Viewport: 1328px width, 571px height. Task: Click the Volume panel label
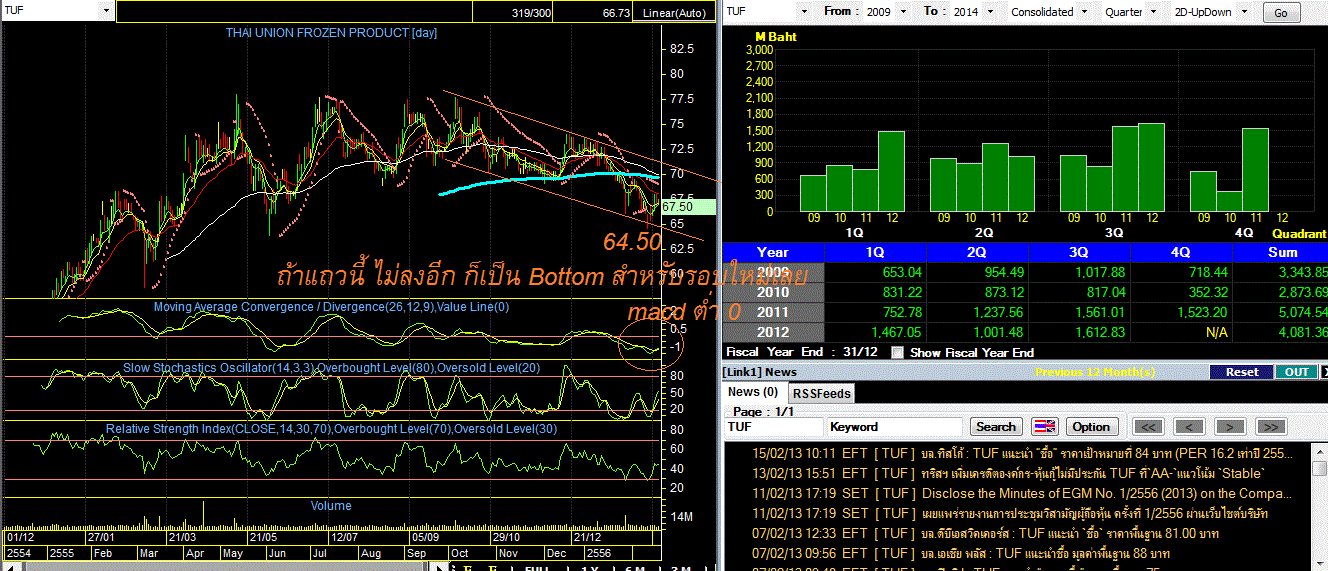pyautogui.click(x=331, y=506)
